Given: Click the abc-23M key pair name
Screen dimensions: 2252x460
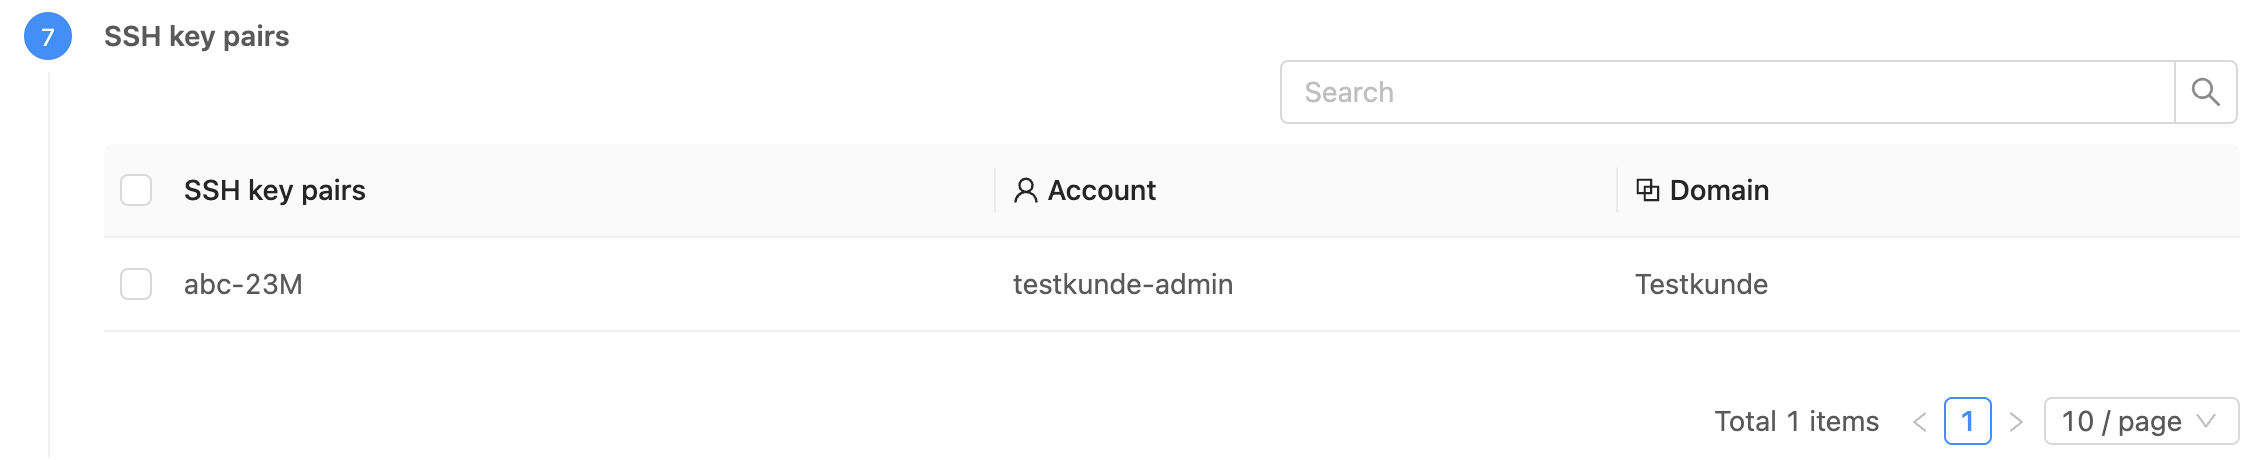Looking at the screenshot, I should [x=243, y=284].
